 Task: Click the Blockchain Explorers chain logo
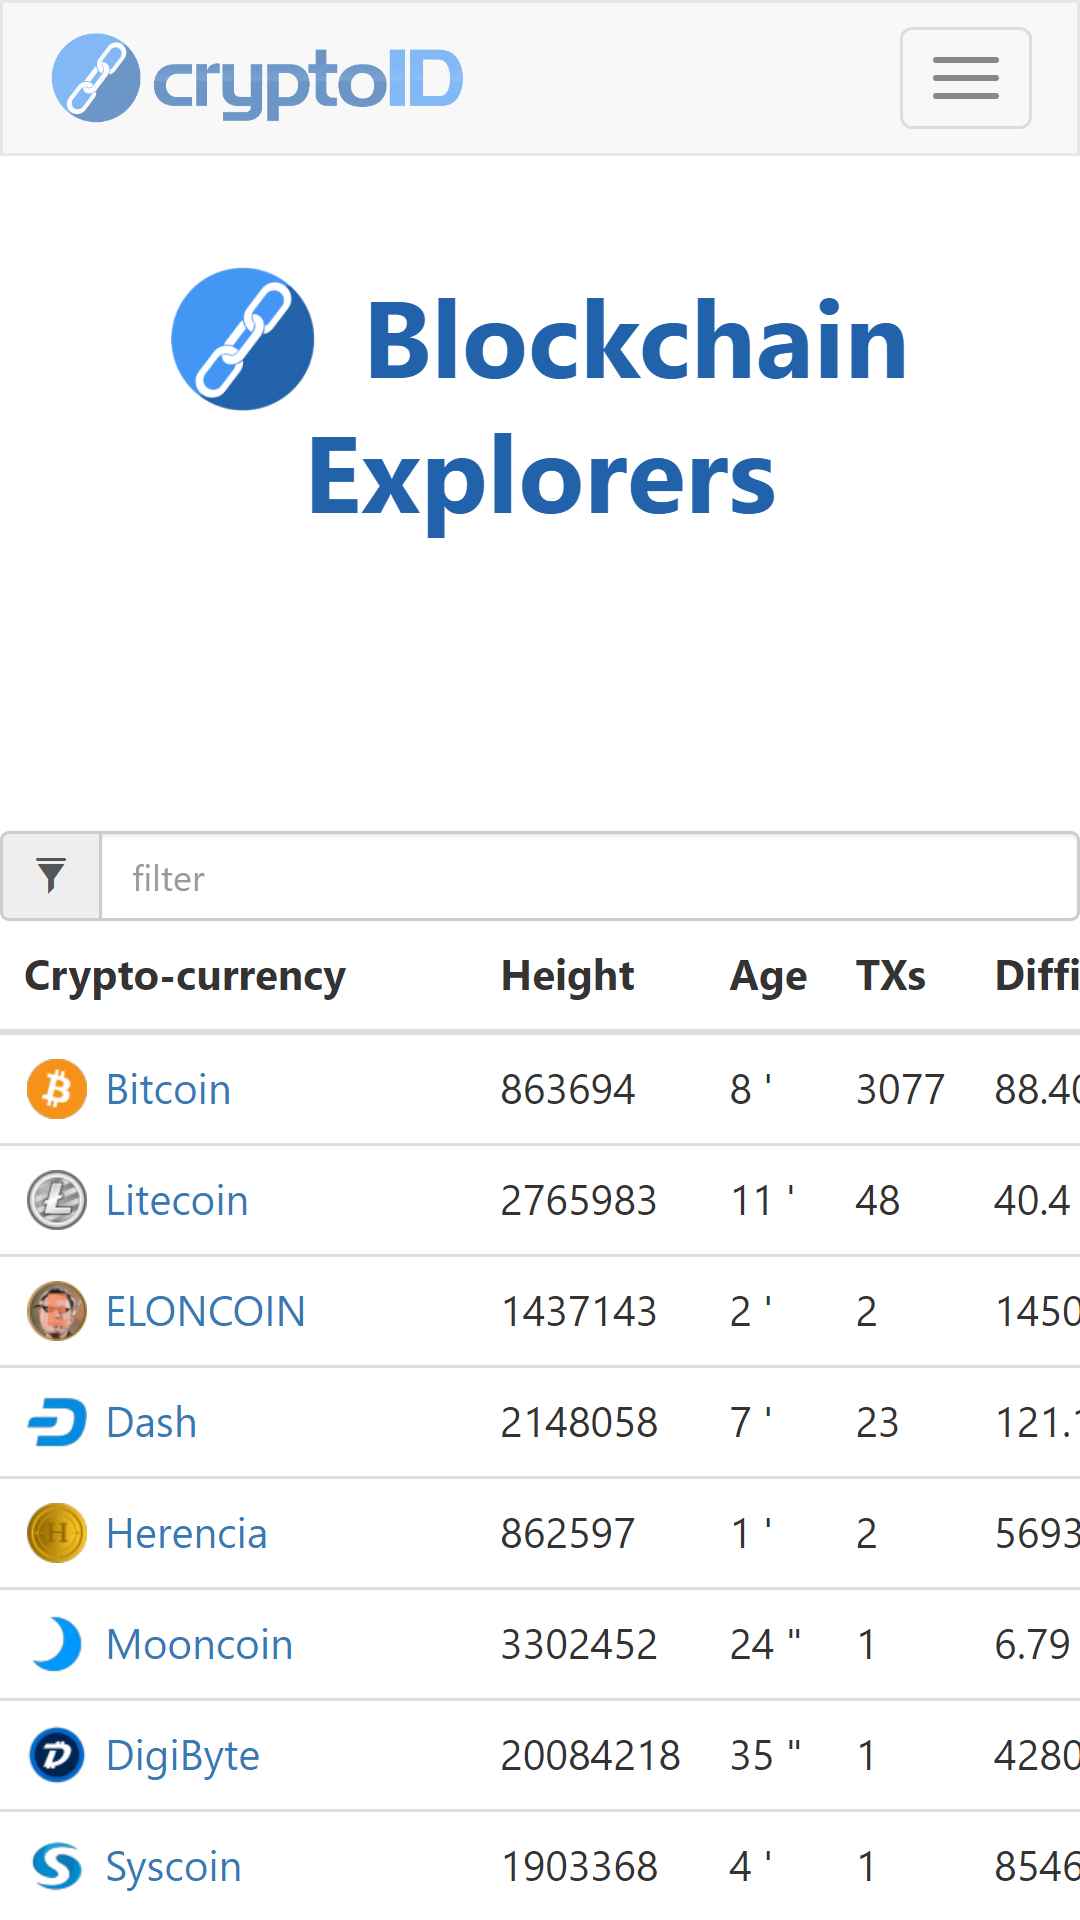coord(243,339)
